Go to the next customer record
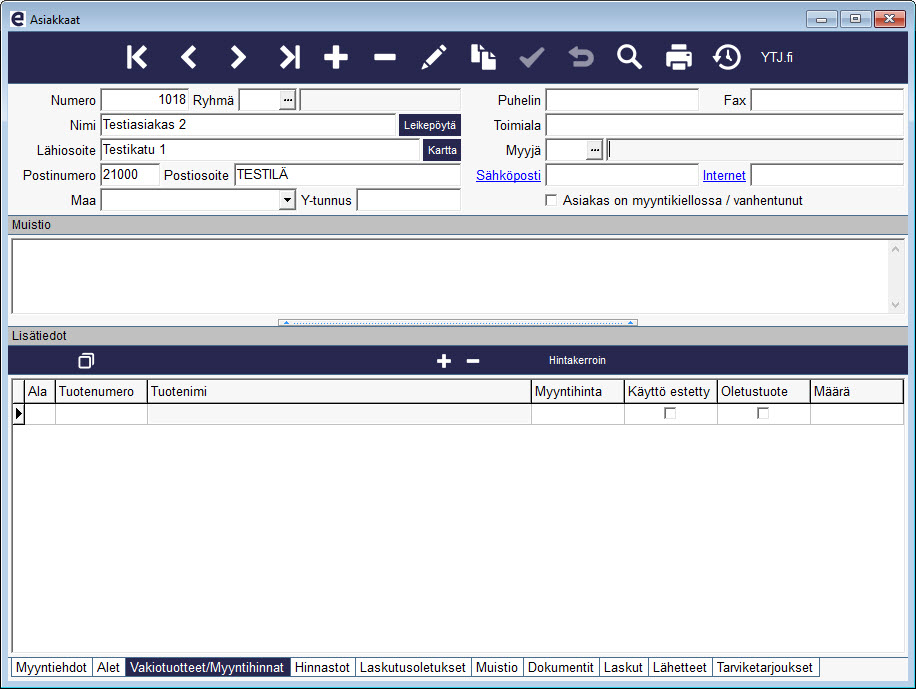The image size is (916, 689). [x=237, y=57]
